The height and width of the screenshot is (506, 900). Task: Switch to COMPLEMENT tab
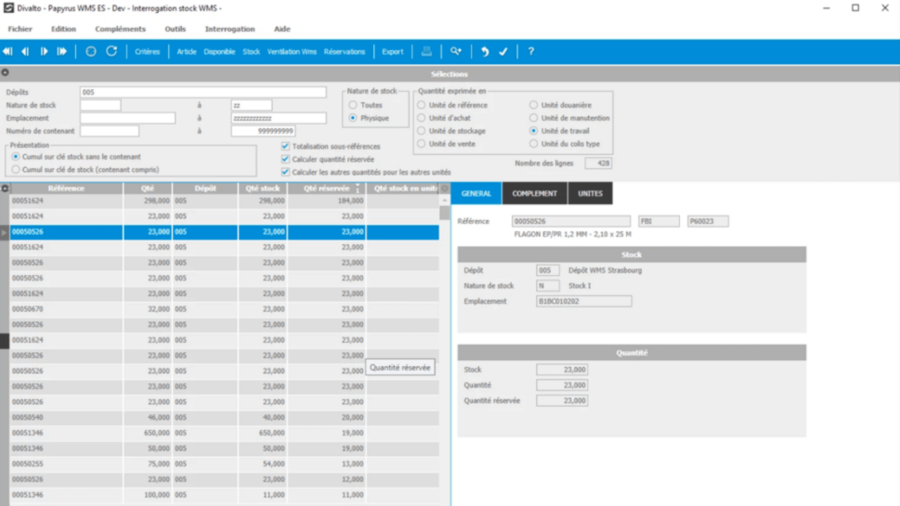[534, 193]
